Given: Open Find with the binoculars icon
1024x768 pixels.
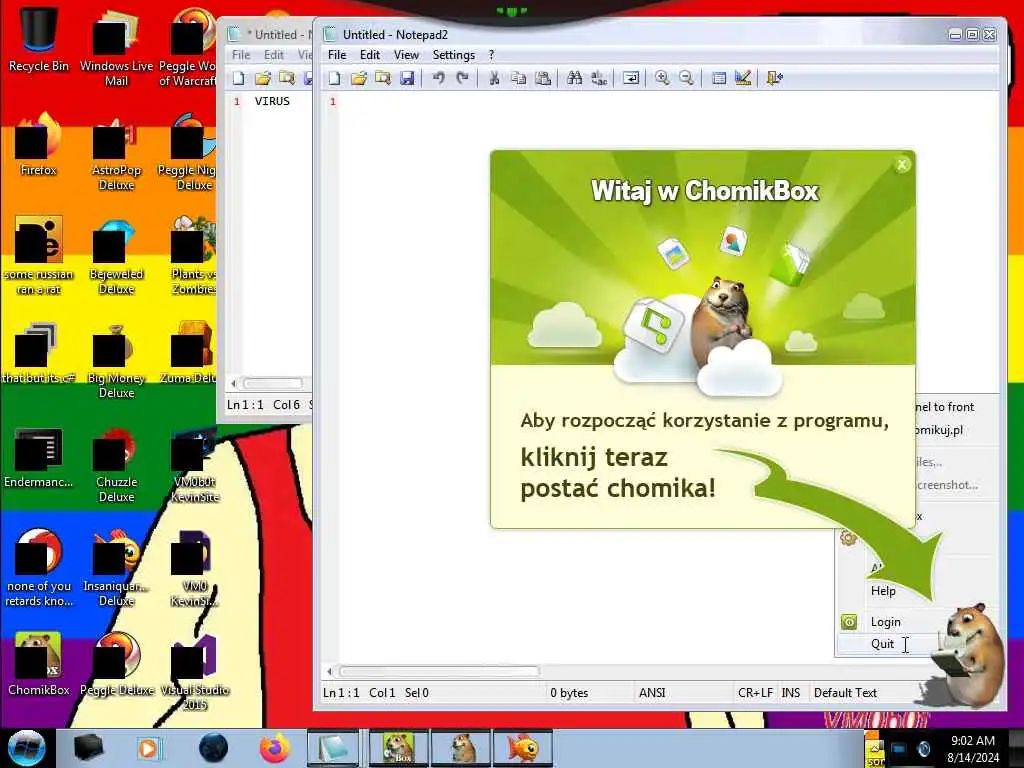Looking at the screenshot, I should pos(575,78).
